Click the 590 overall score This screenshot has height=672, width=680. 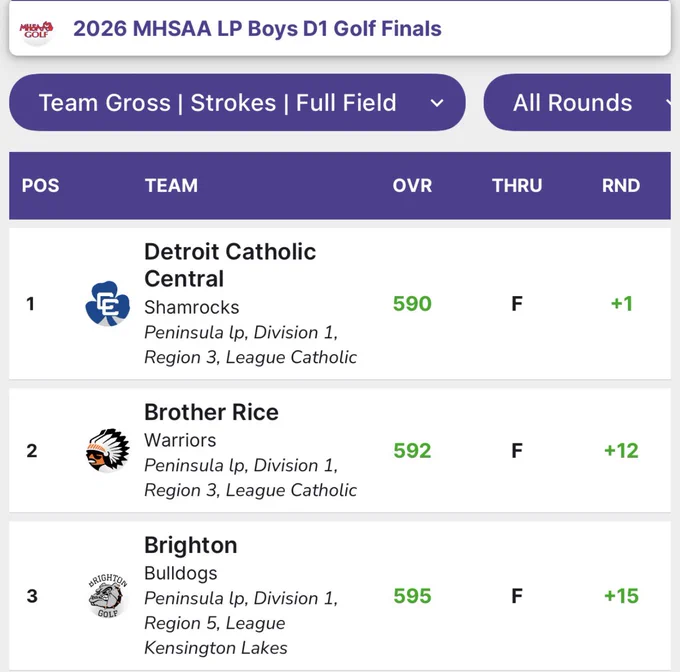point(412,303)
